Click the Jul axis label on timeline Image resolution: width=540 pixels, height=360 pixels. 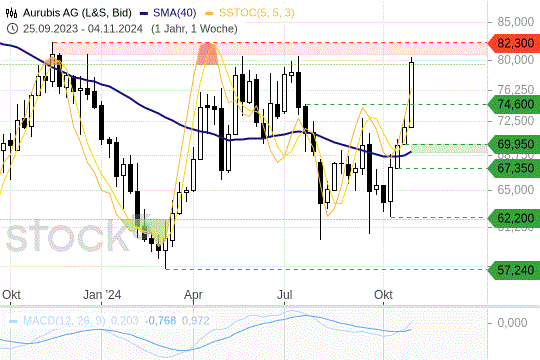285,295
